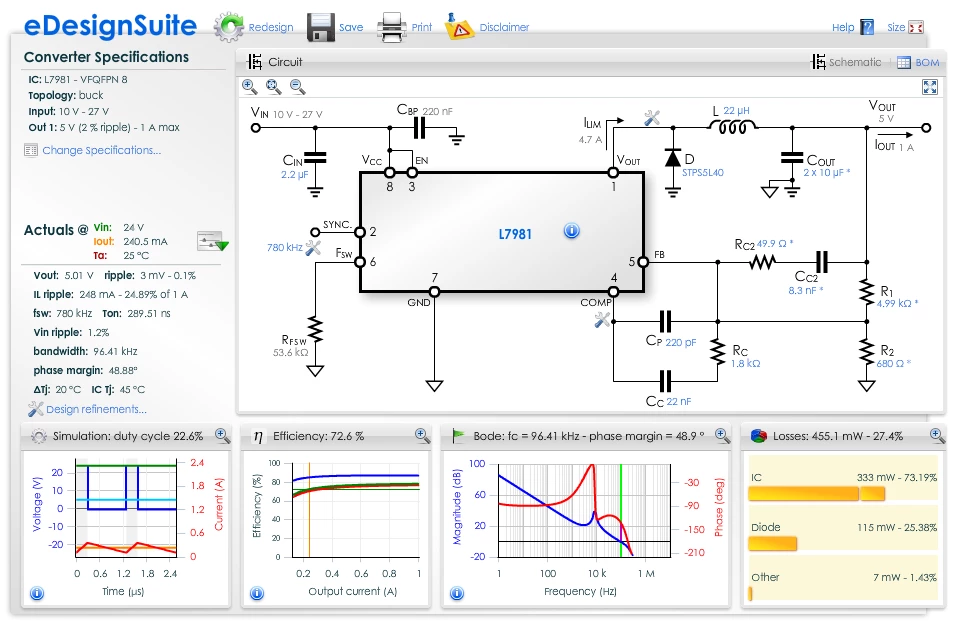This screenshot has width=962, height=626.
Task: Open the Actuals slider settings icon
Action: [x=212, y=241]
